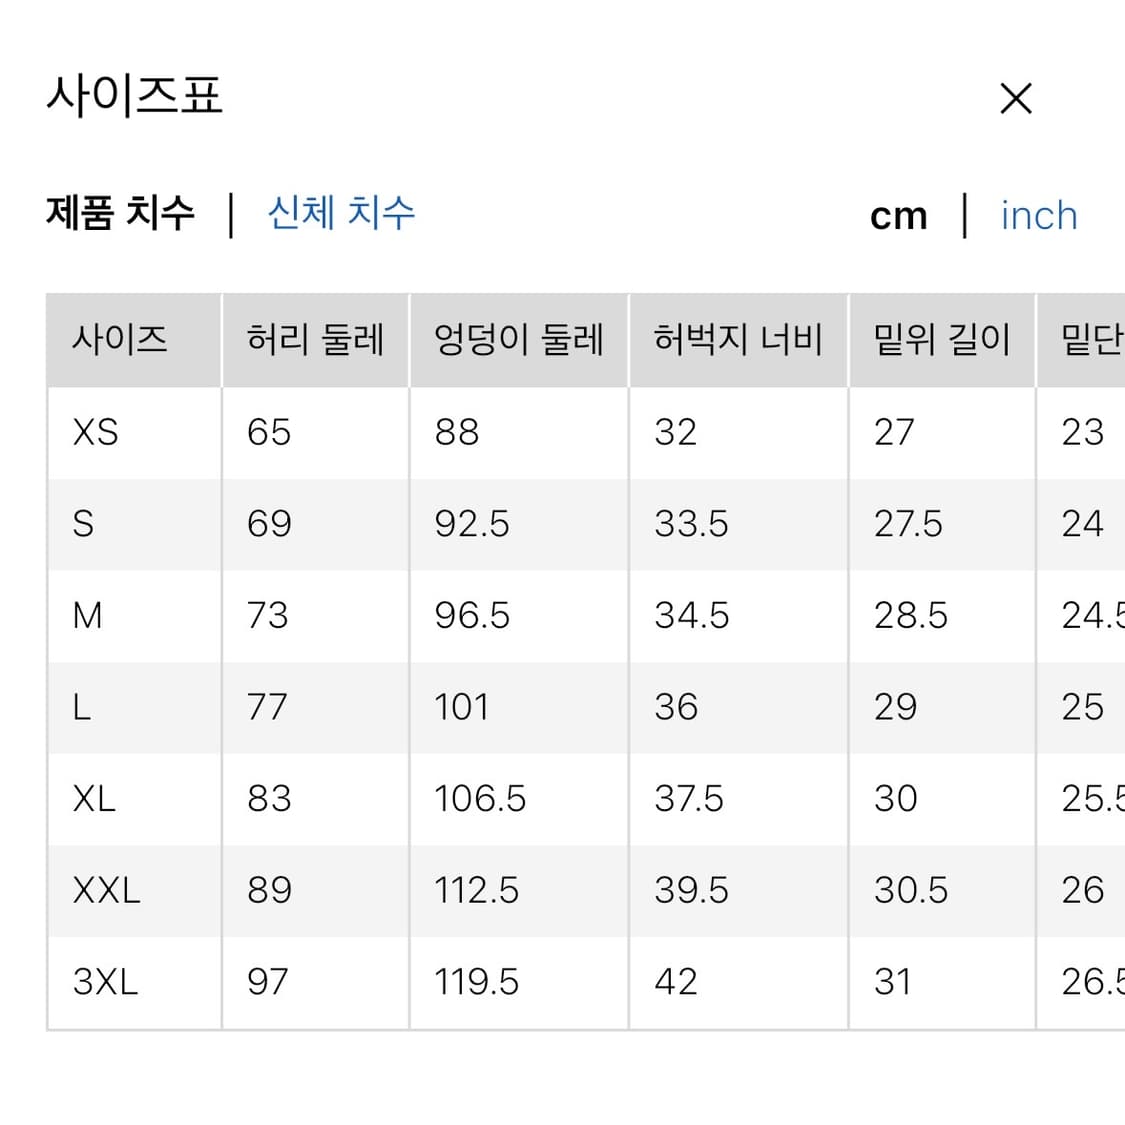1125x1125 pixels.
Task: Click the 엉덩이 둘레 hip column header
Action: pyautogui.click(x=518, y=340)
